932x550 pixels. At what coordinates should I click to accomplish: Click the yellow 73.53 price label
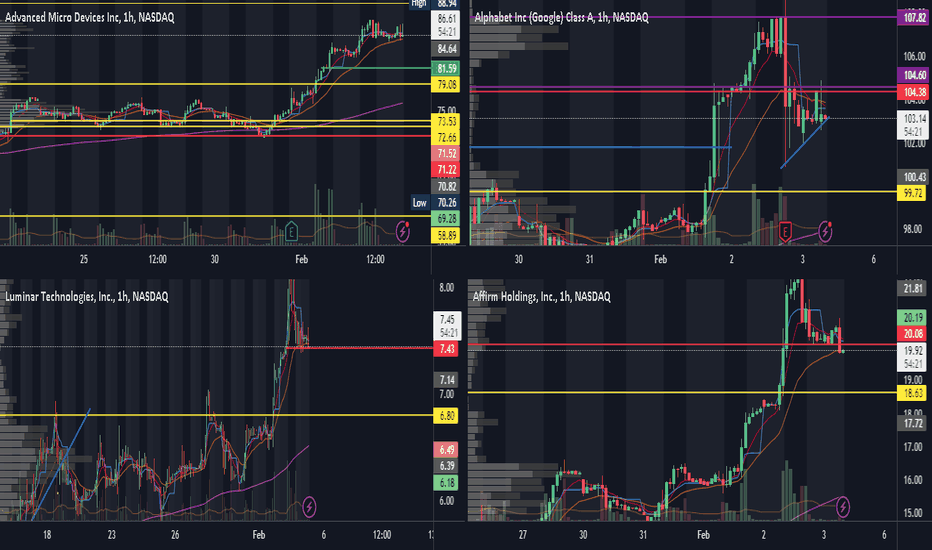(446, 121)
